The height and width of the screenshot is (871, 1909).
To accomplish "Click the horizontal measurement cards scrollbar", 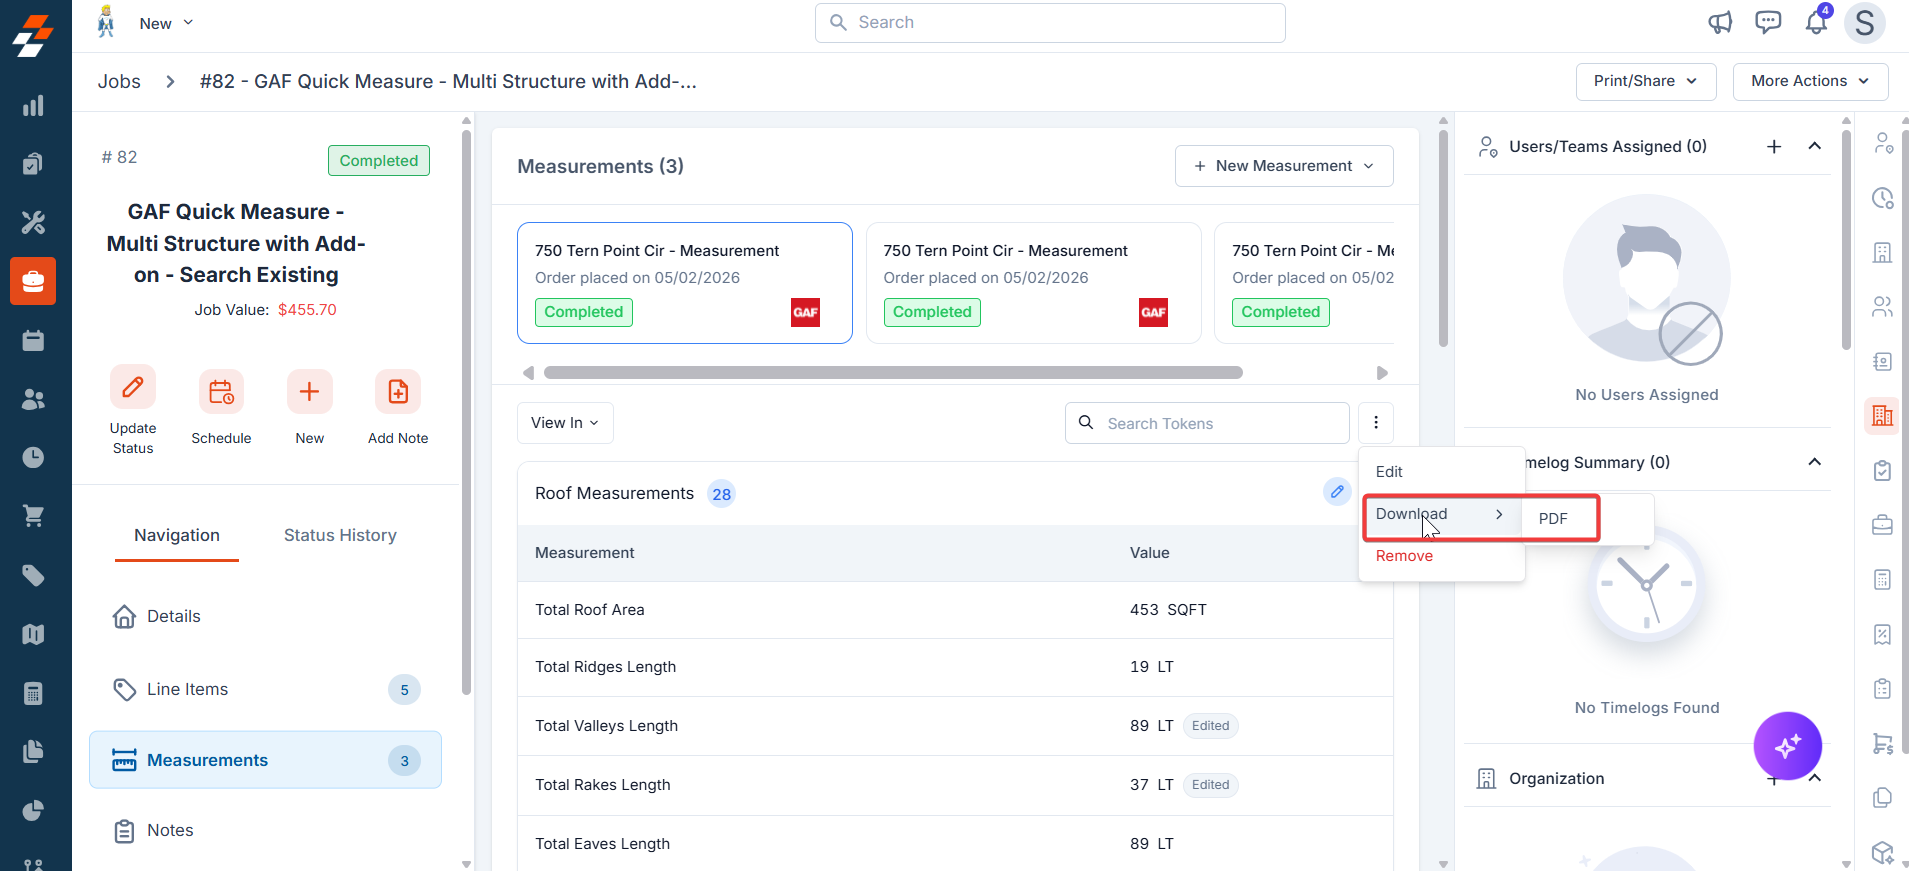I will [893, 373].
